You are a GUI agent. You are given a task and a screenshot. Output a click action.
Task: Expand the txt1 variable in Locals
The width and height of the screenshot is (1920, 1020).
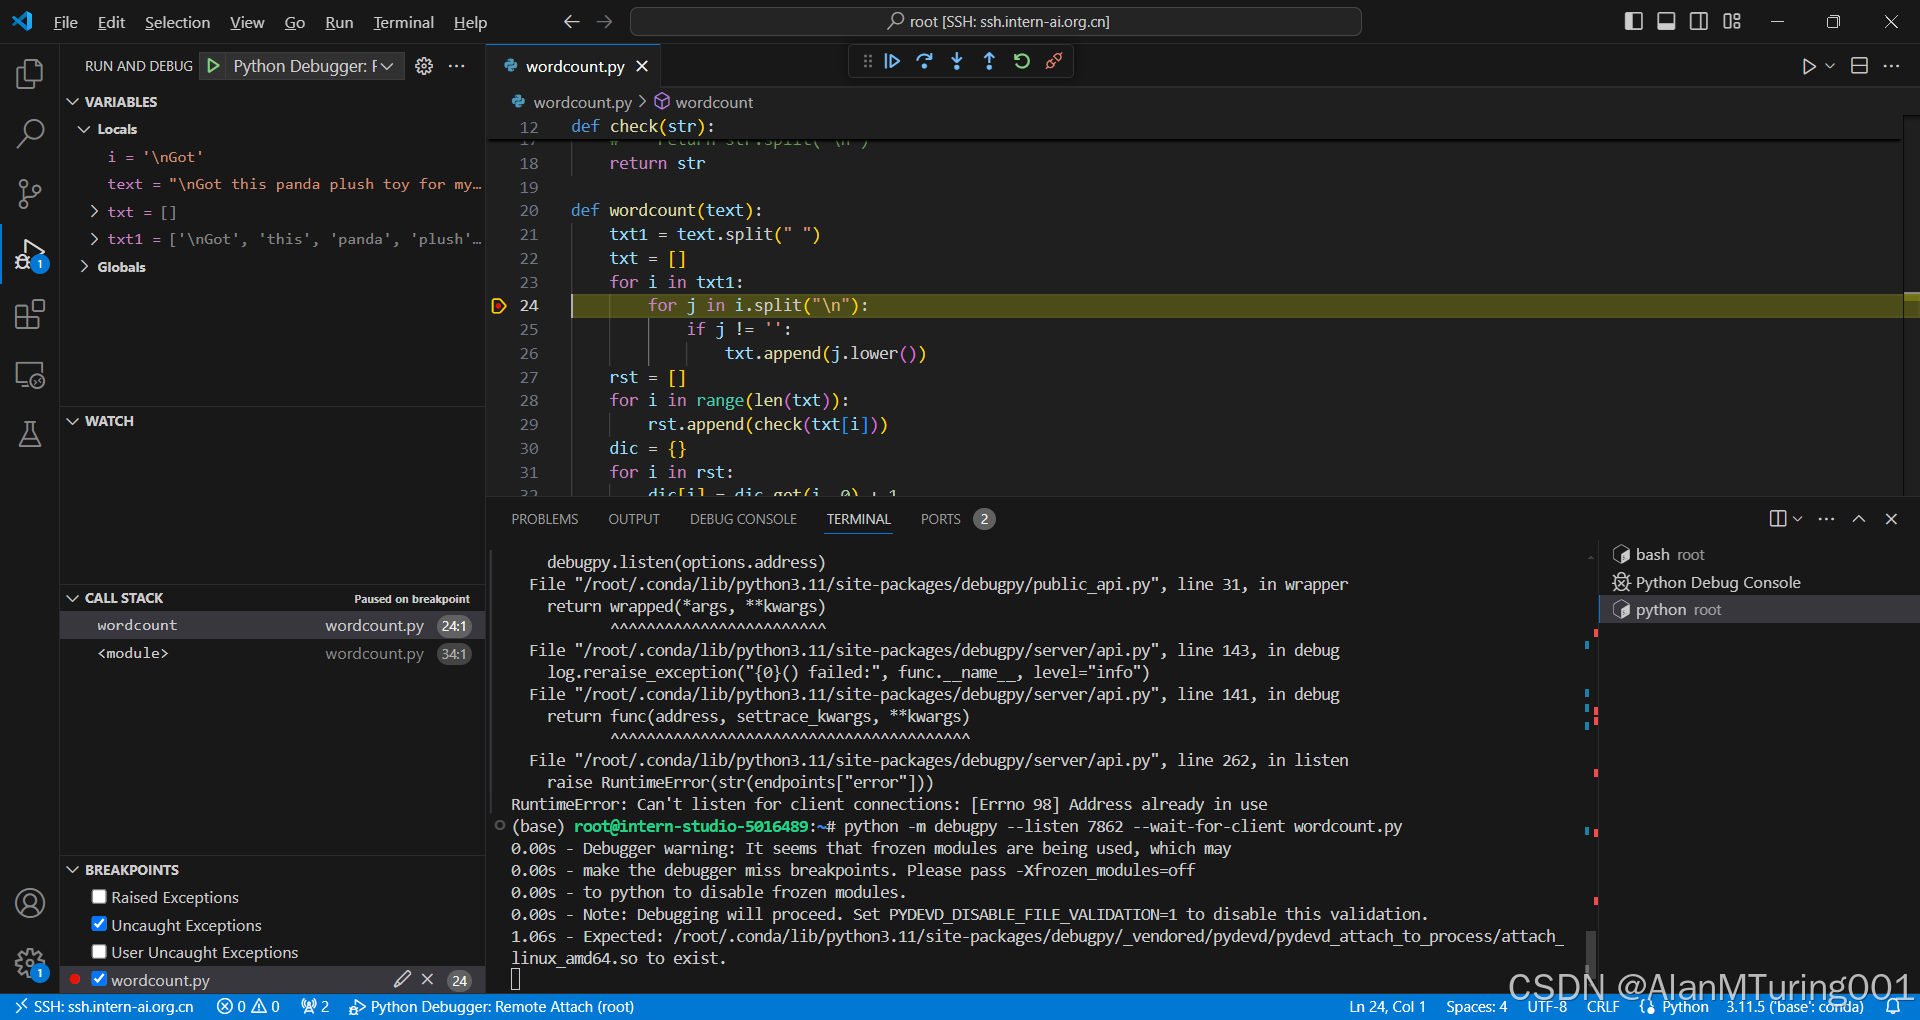pyautogui.click(x=95, y=239)
